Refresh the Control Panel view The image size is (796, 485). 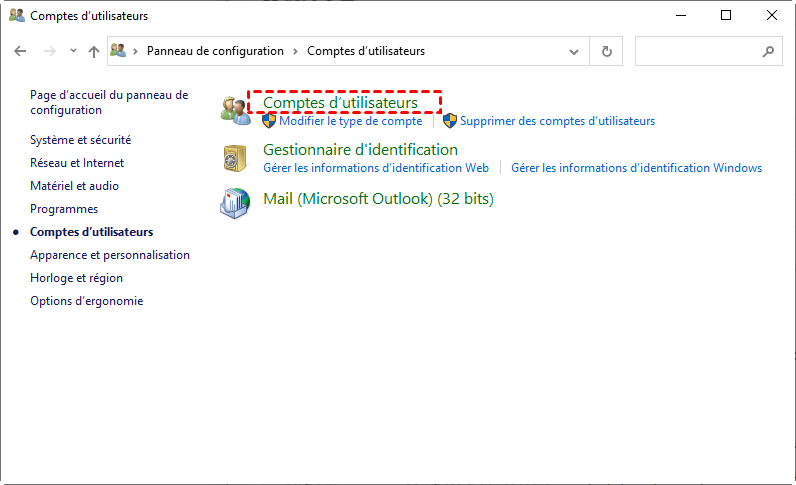607,51
